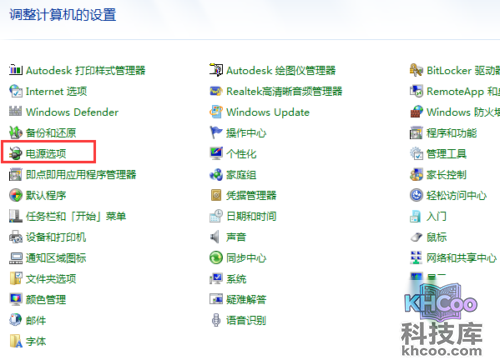
Task: Open the 家庭组 link
Action: point(241,175)
